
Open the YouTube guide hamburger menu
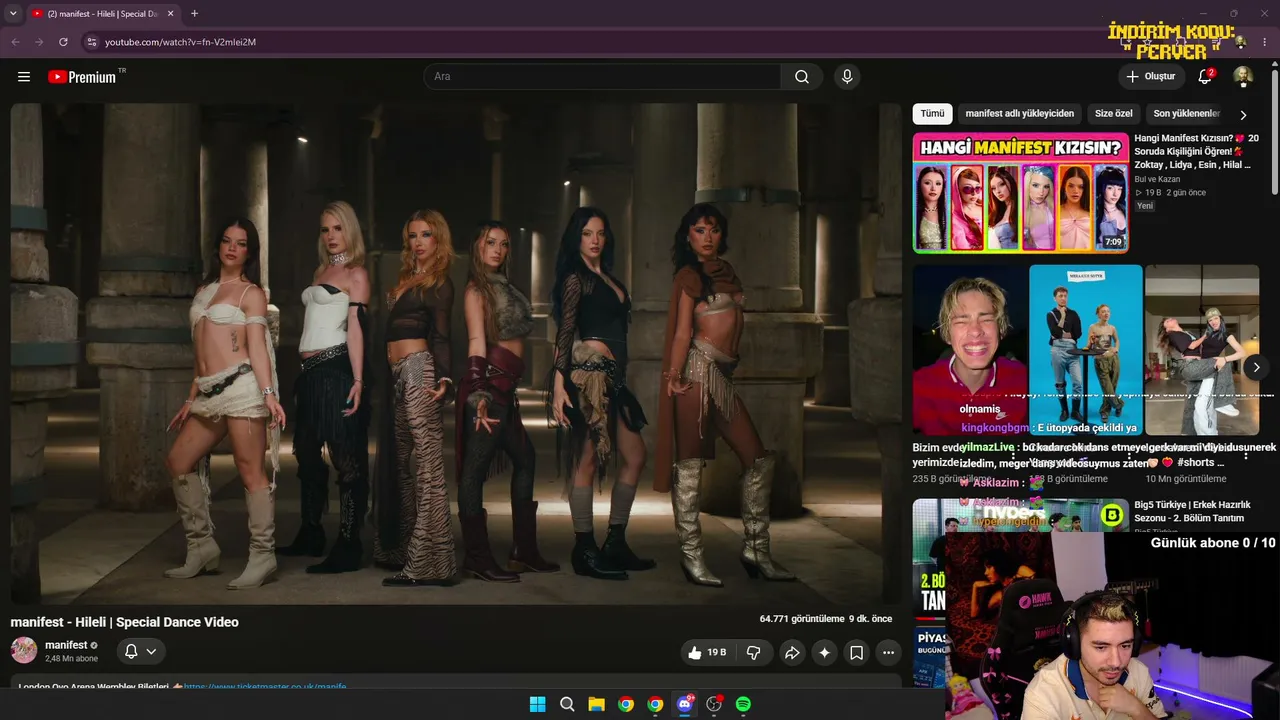(x=24, y=77)
